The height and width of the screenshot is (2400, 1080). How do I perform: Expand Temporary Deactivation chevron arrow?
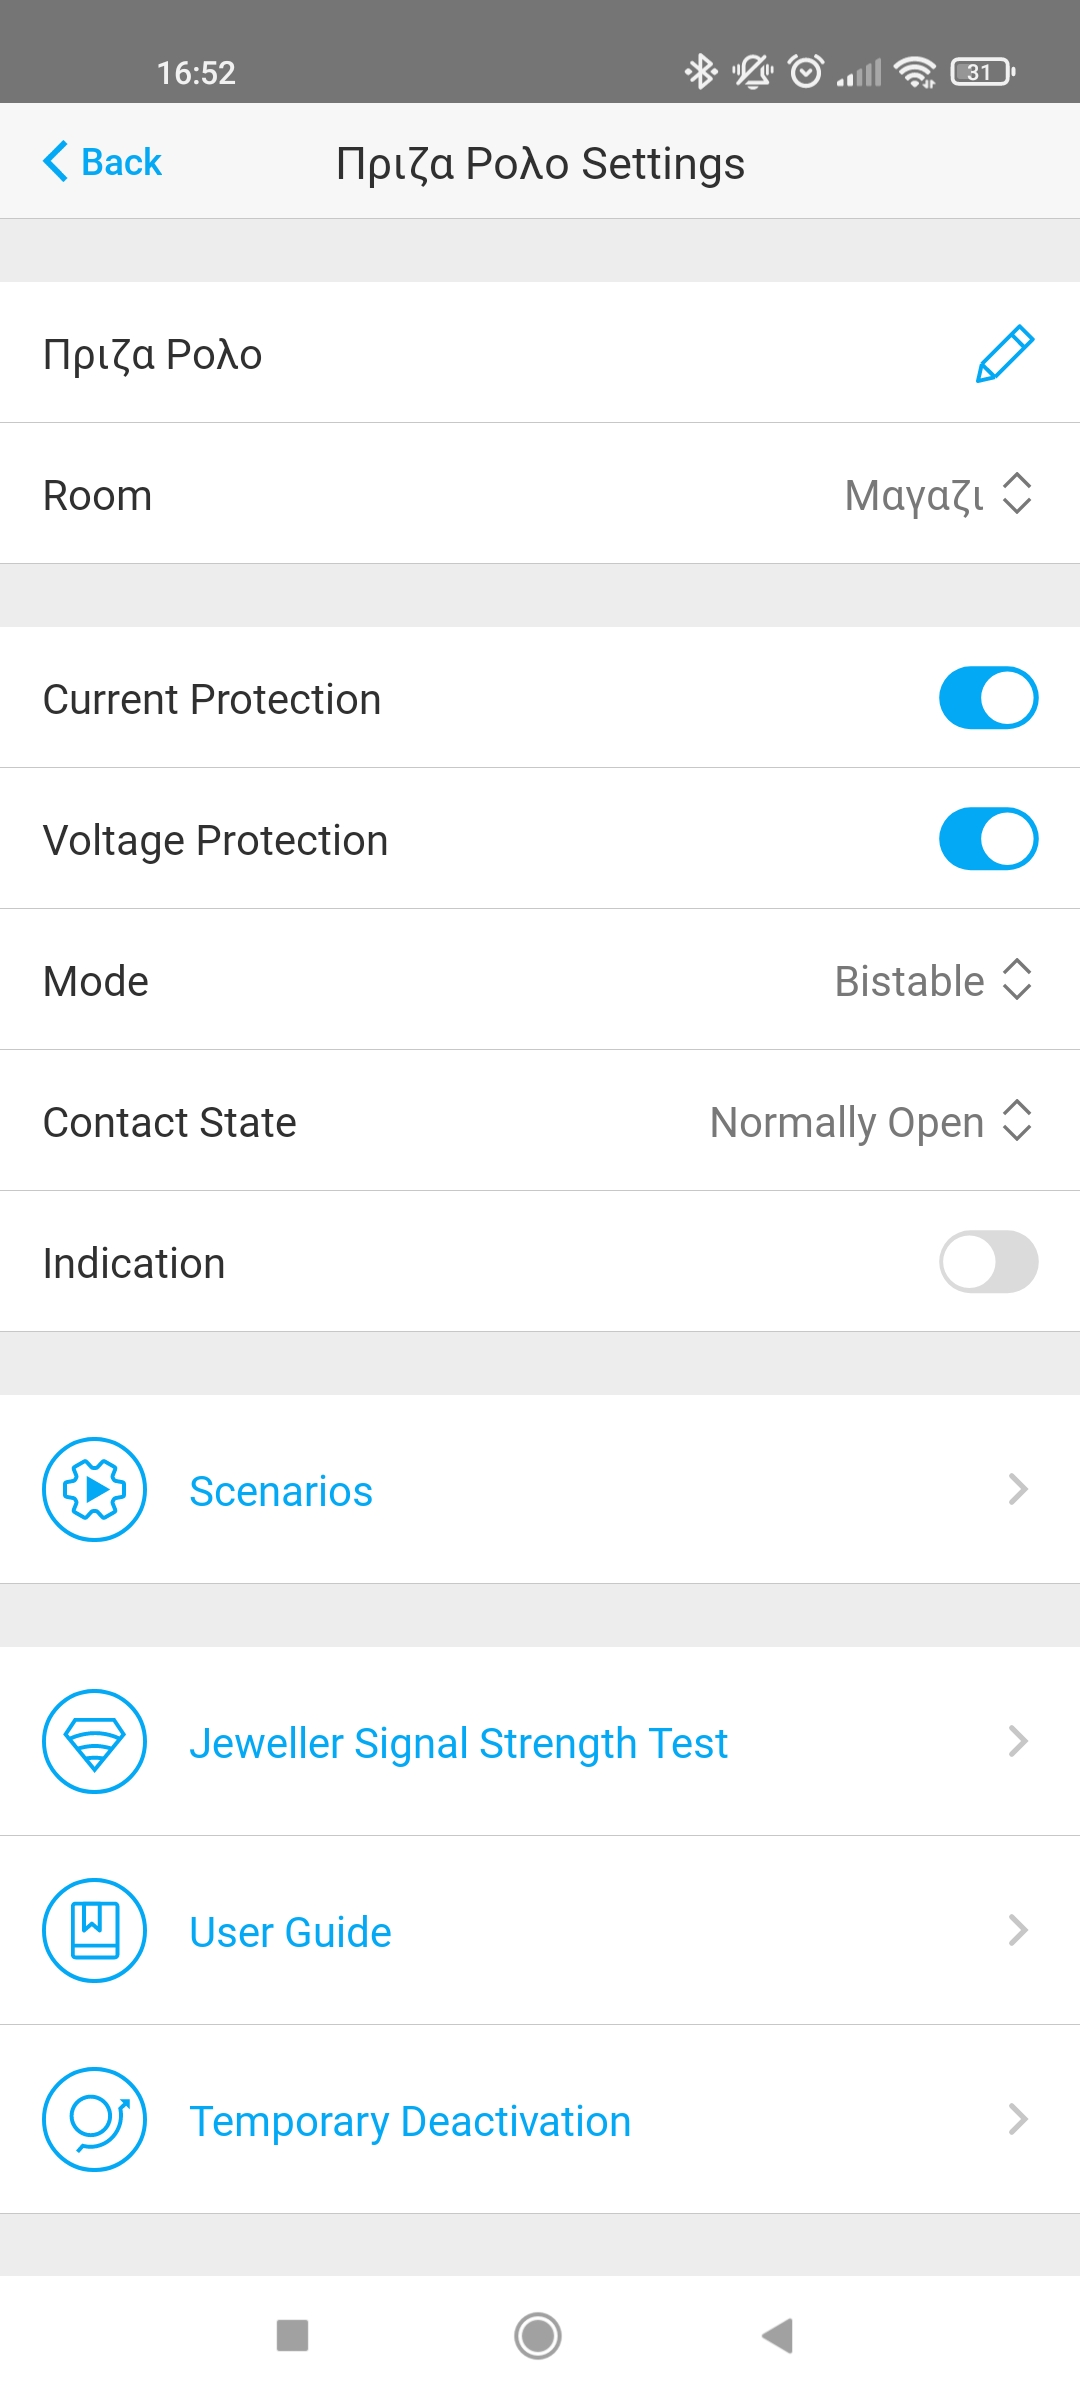[1018, 2119]
